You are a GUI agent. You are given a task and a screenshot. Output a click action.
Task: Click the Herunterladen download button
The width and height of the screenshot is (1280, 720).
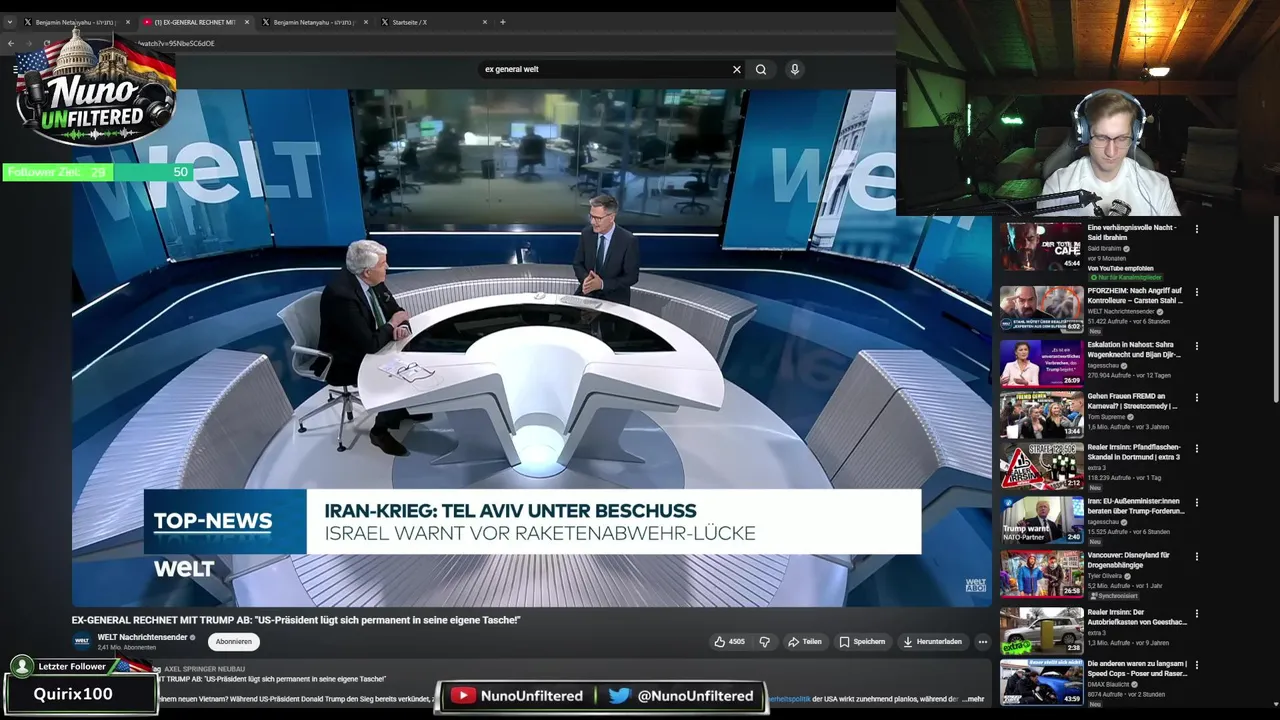(x=932, y=642)
